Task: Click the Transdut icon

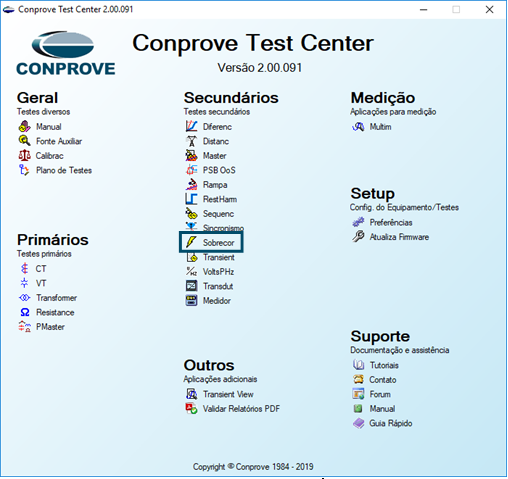Action: 191,286
